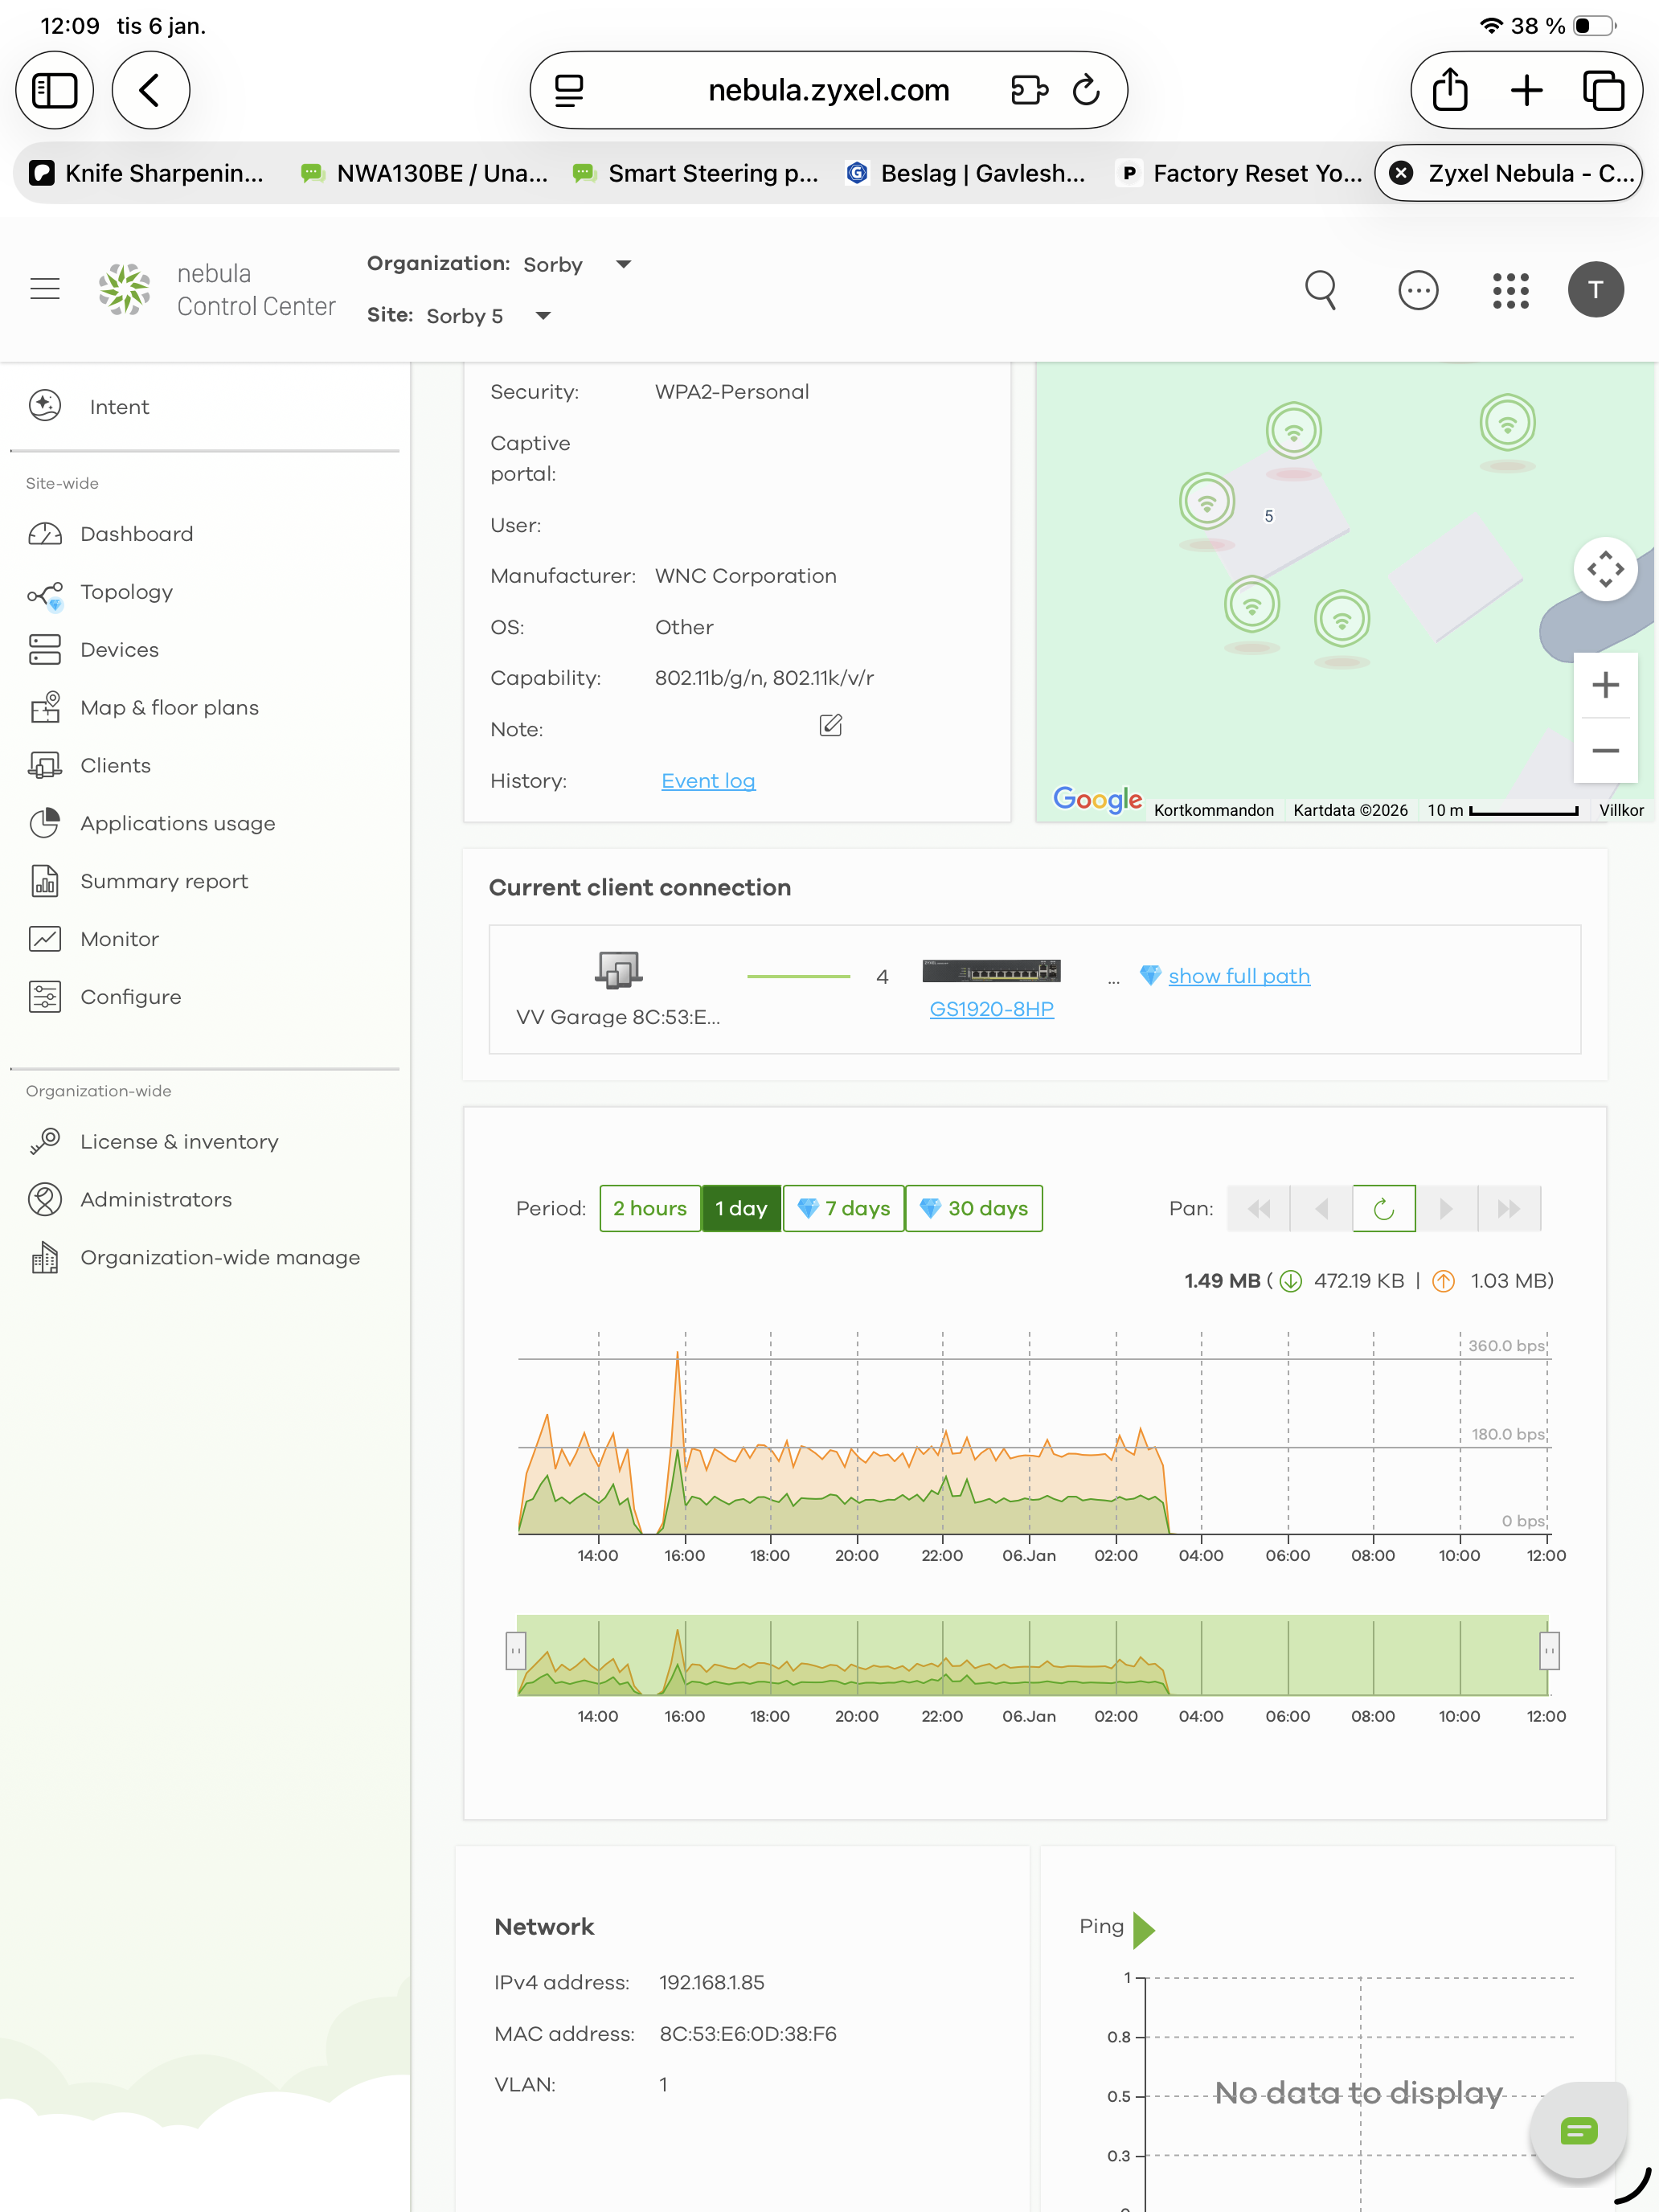Image resolution: width=1659 pixels, height=2212 pixels.
Task: Select the 30 days period
Action: [x=974, y=1208]
